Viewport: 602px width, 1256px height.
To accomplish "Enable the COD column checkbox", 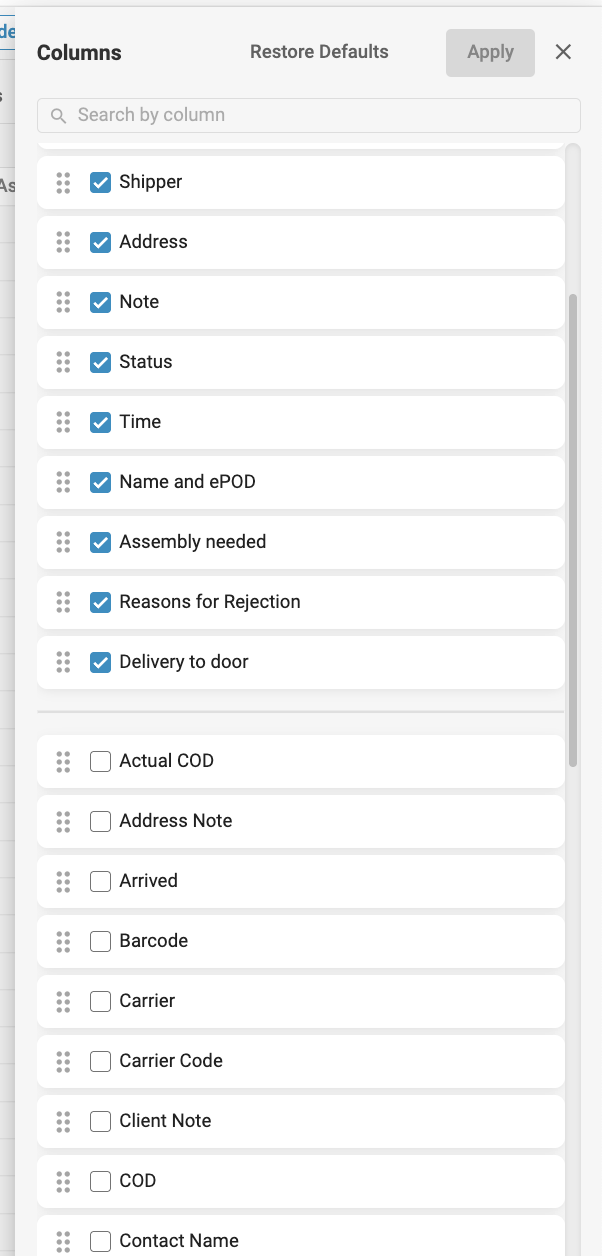I will [100, 1181].
